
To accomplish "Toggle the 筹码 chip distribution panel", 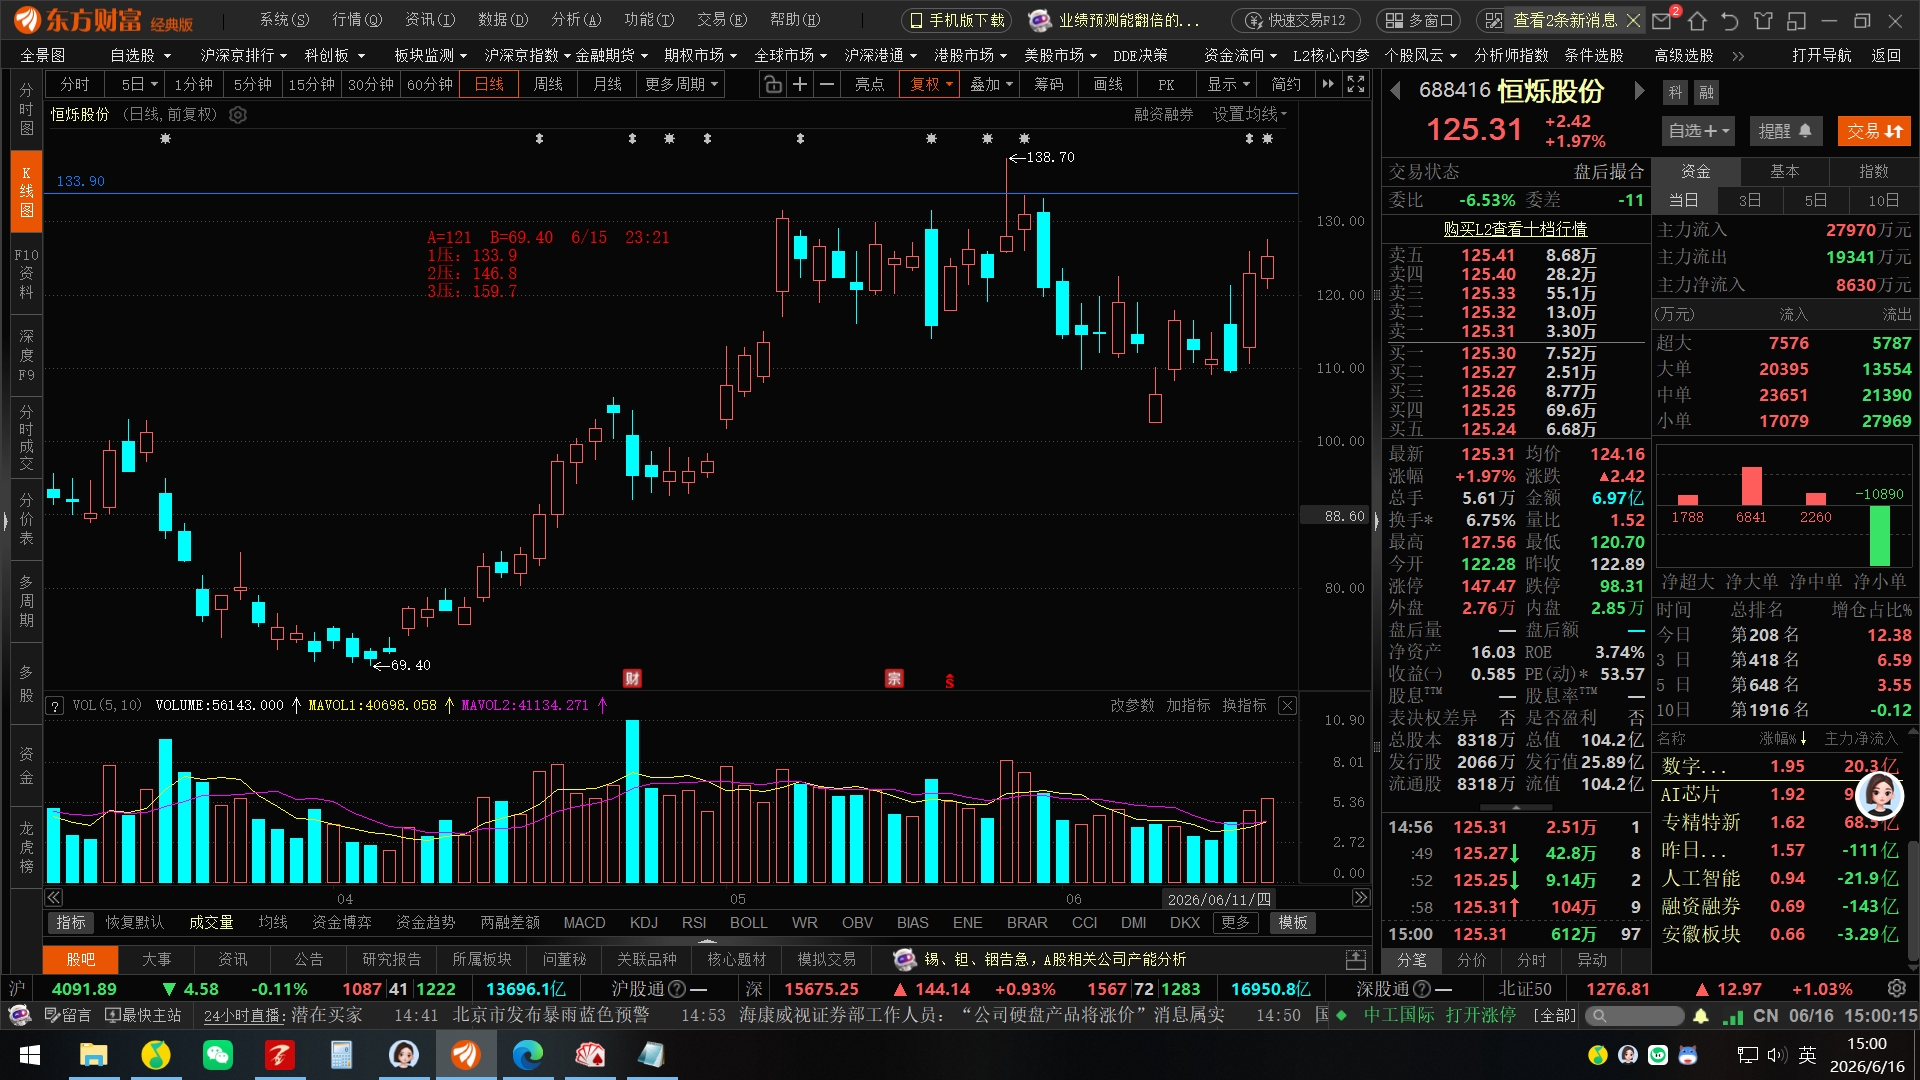I will click(x=1049, y=85).
